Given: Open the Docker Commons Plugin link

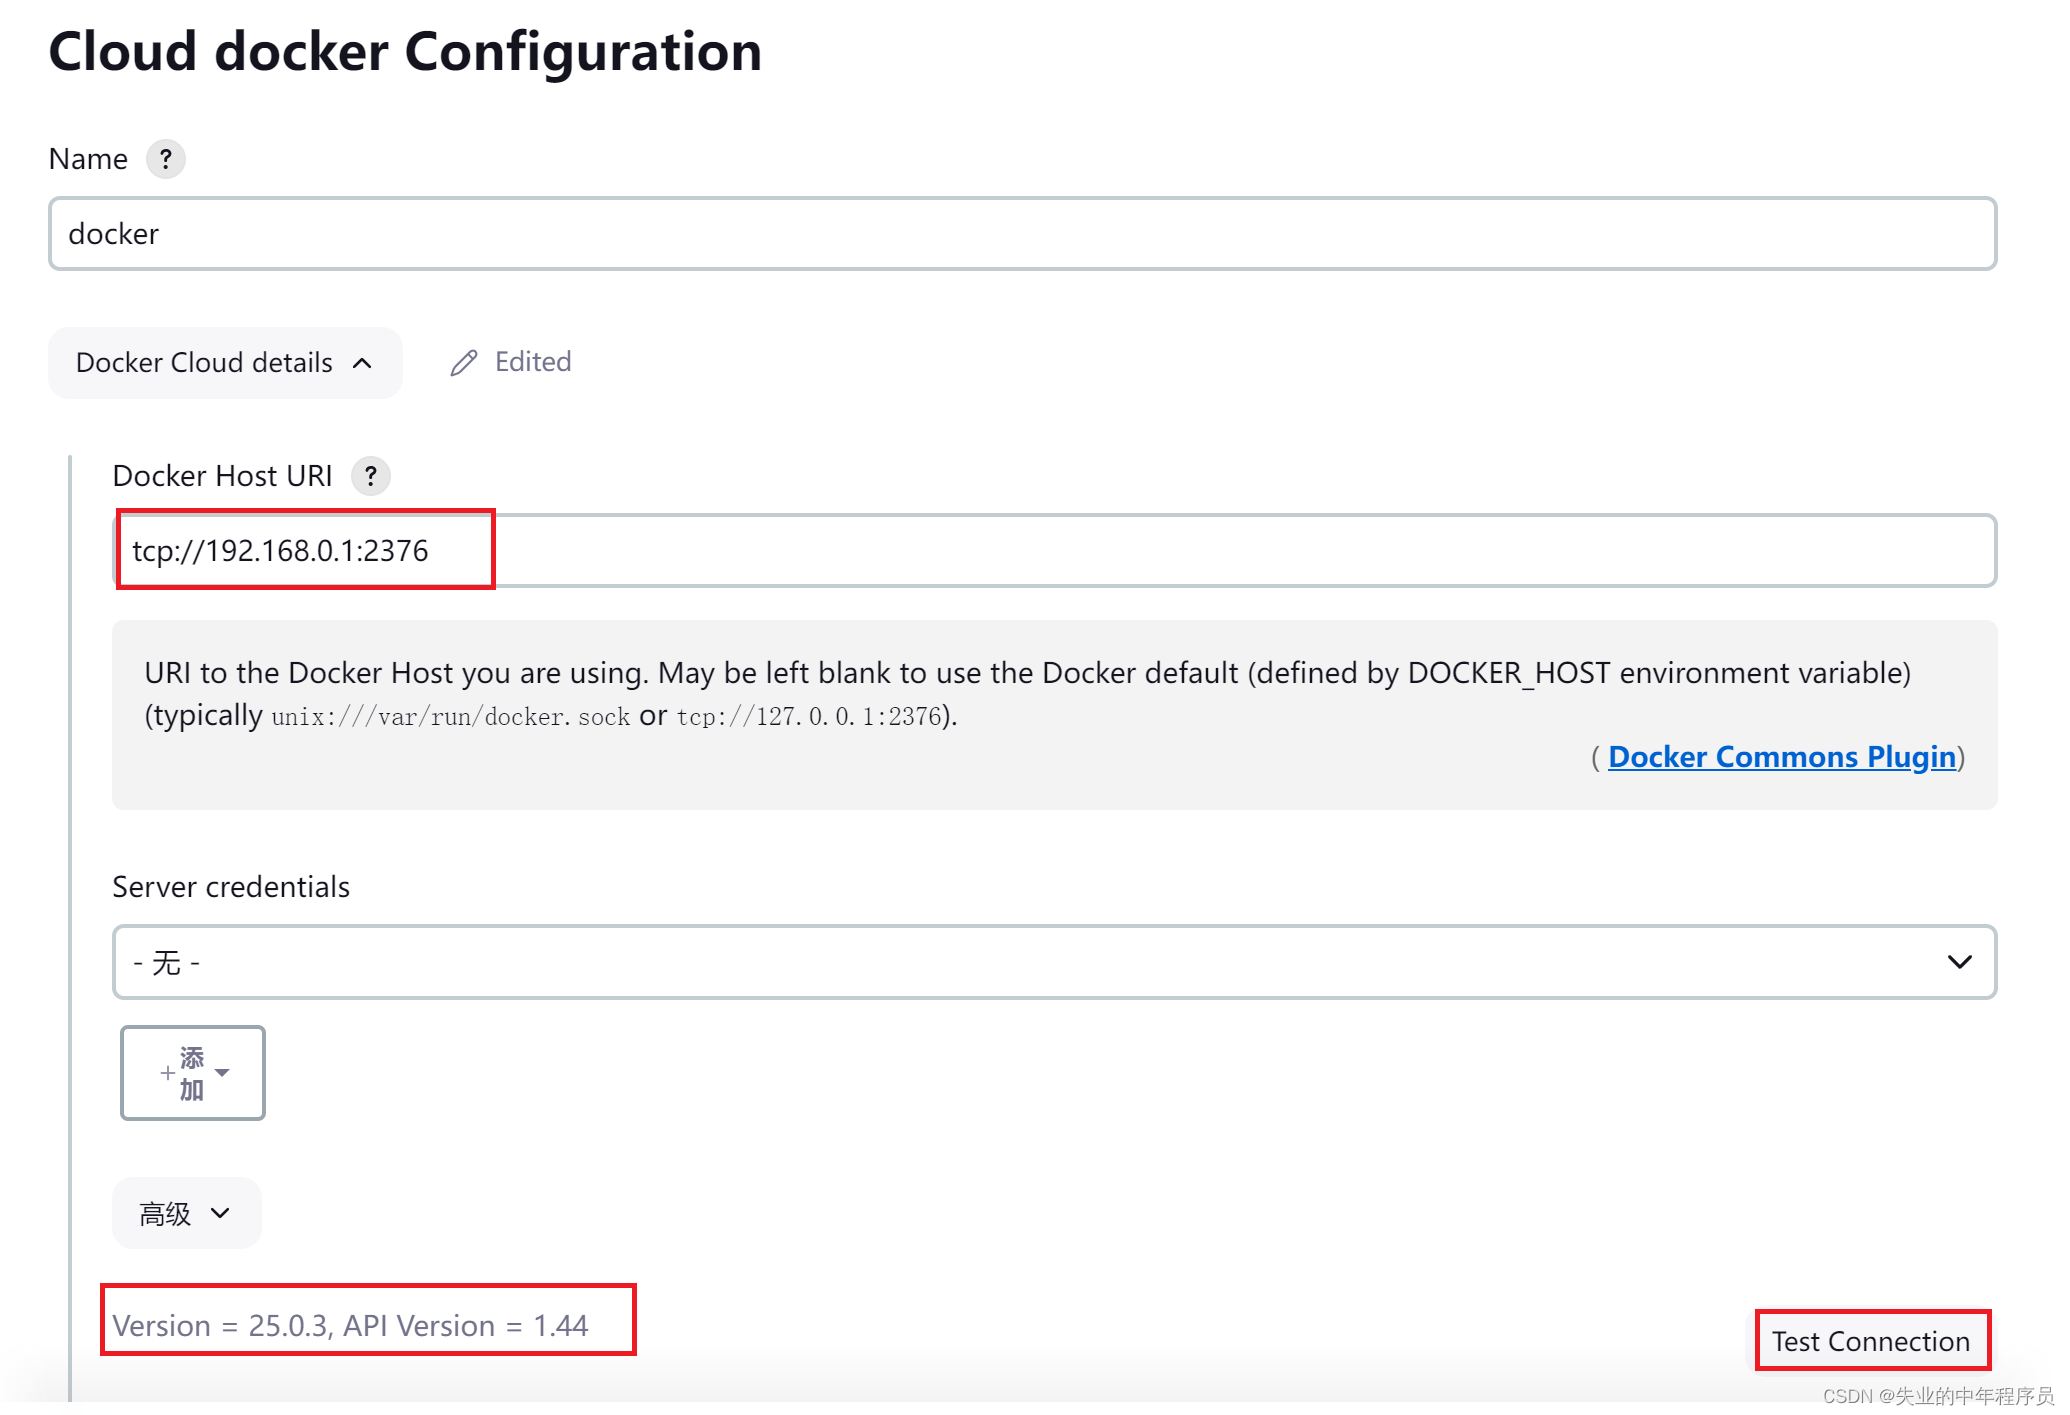Looking at the screenshot, I should [x=1782, y=757].
